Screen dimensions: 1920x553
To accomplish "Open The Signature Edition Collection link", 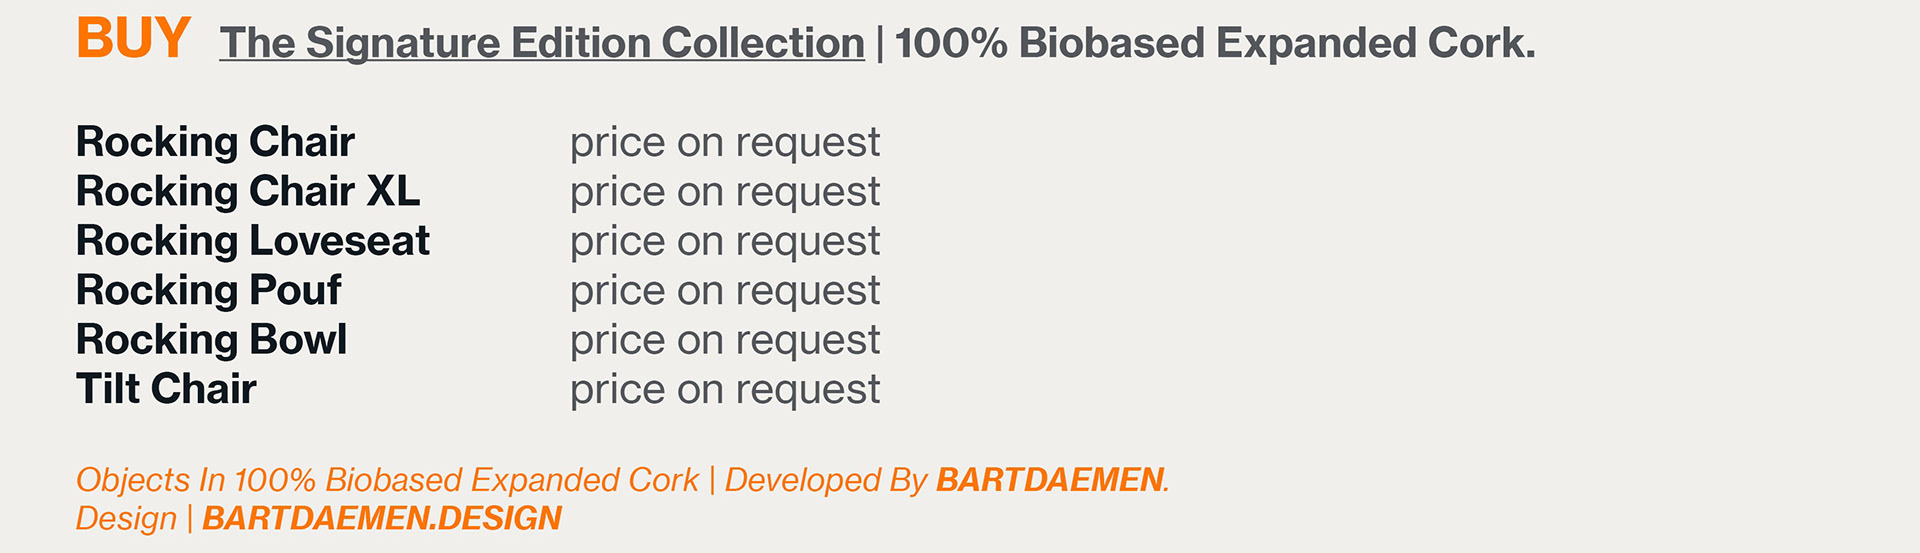I will pyautogui.click(x=542, y=43).
